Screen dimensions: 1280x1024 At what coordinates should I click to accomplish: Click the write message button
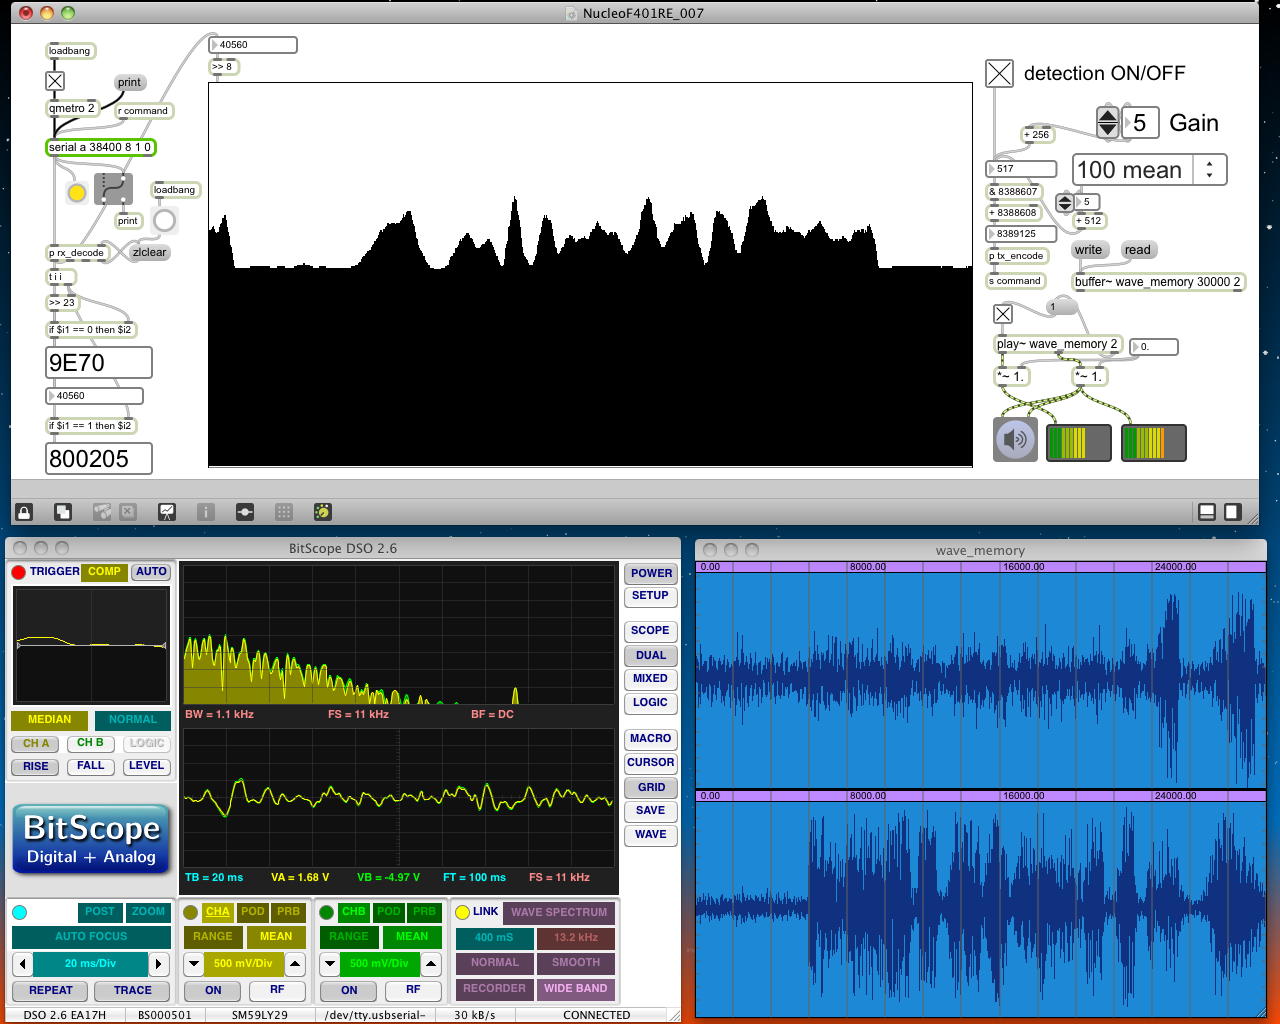(x=1088, y=250)
